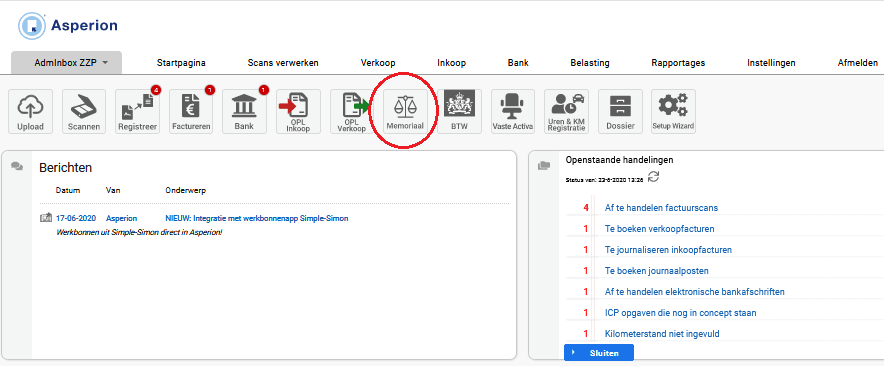Open the Inkoop menu
Screen dimensions: 884x366
[452, 63]
